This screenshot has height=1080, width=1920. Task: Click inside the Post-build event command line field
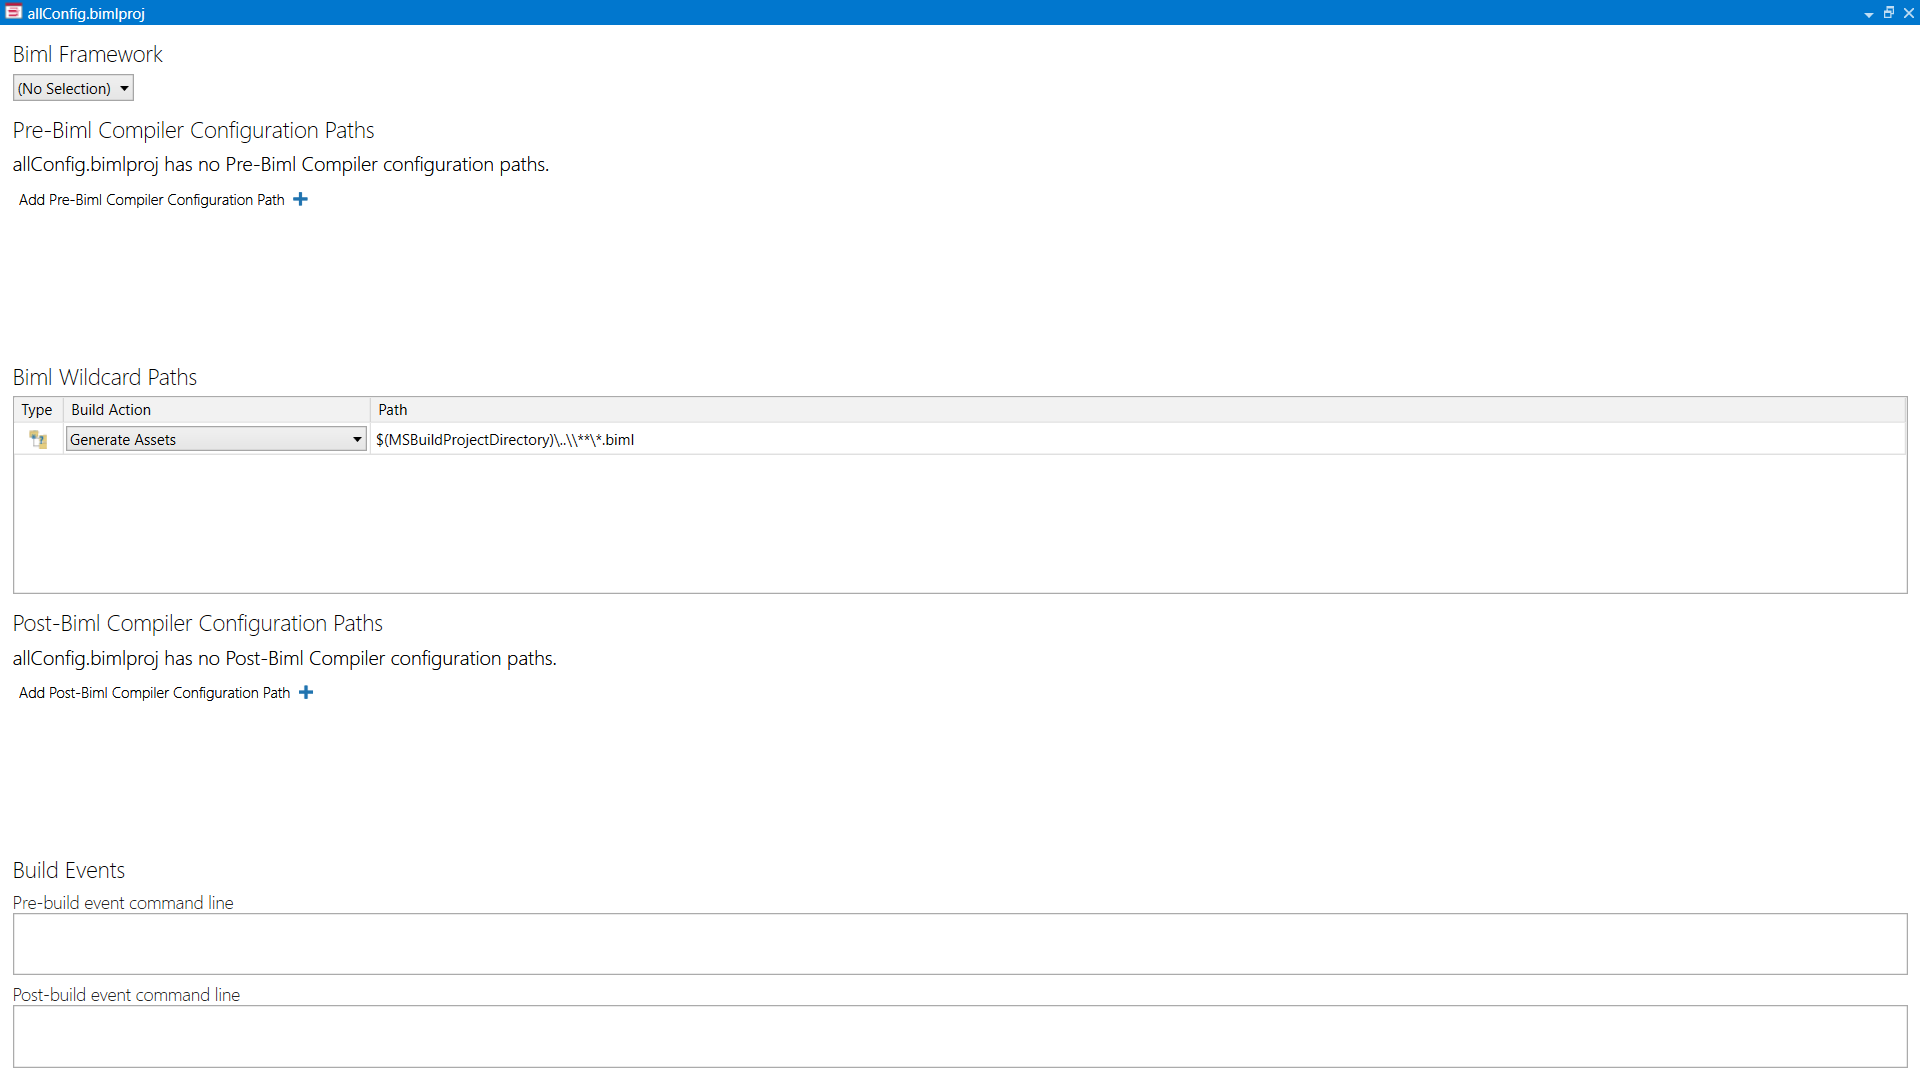point(960,1036)
